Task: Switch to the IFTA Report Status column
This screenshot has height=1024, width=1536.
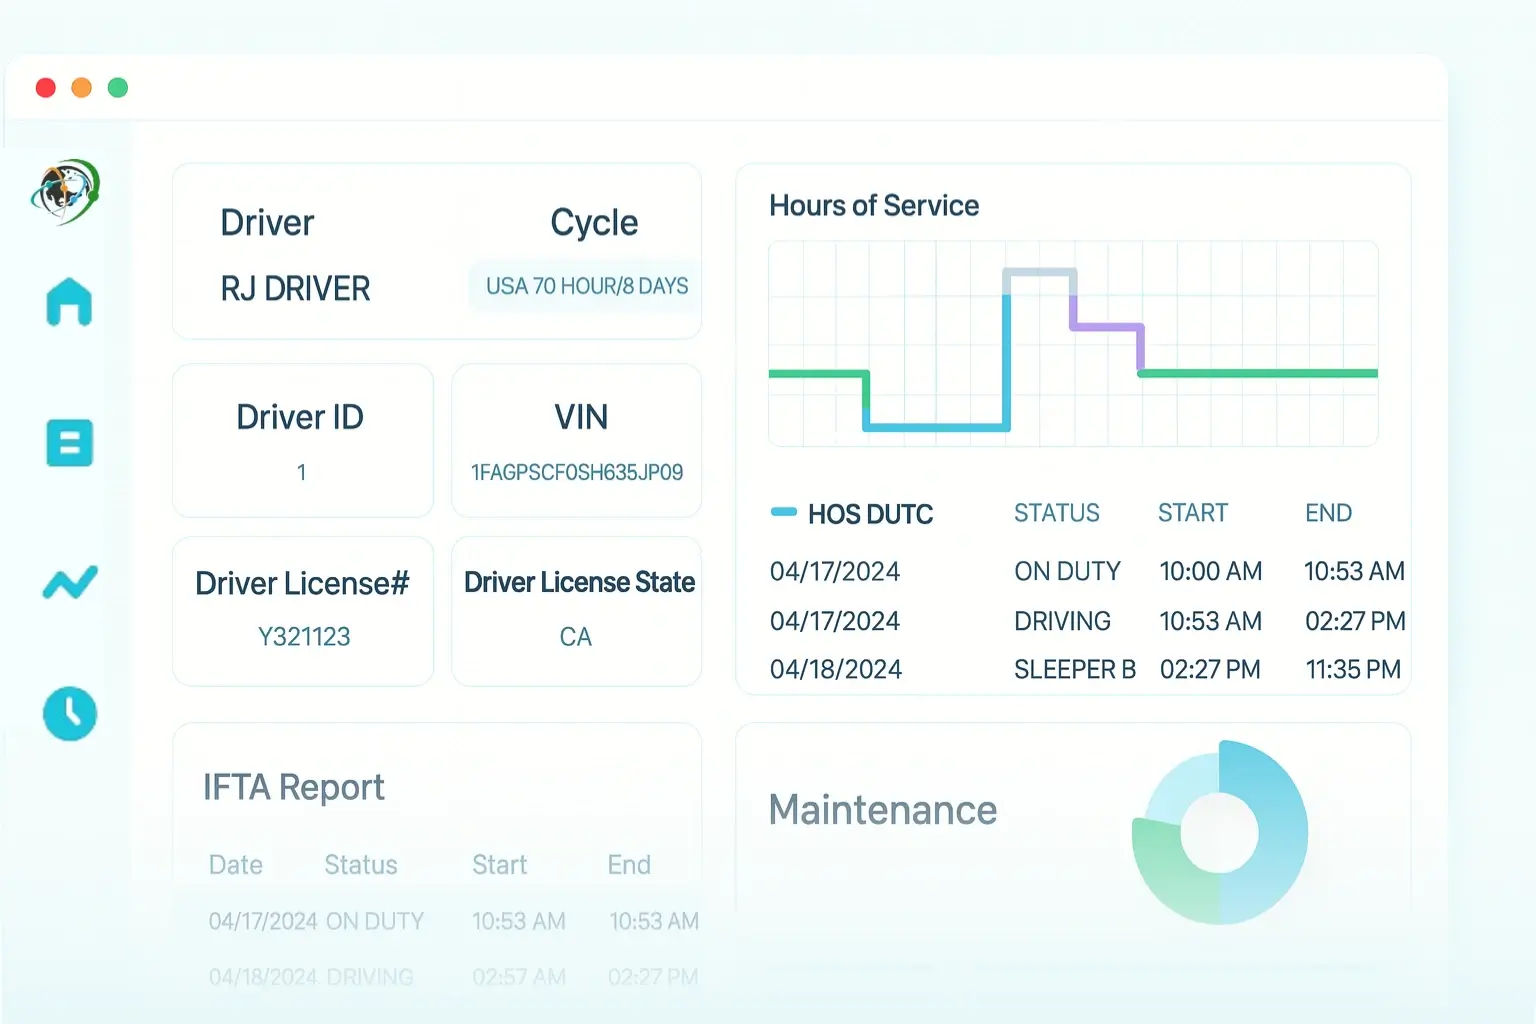Action: coord(360,864)
